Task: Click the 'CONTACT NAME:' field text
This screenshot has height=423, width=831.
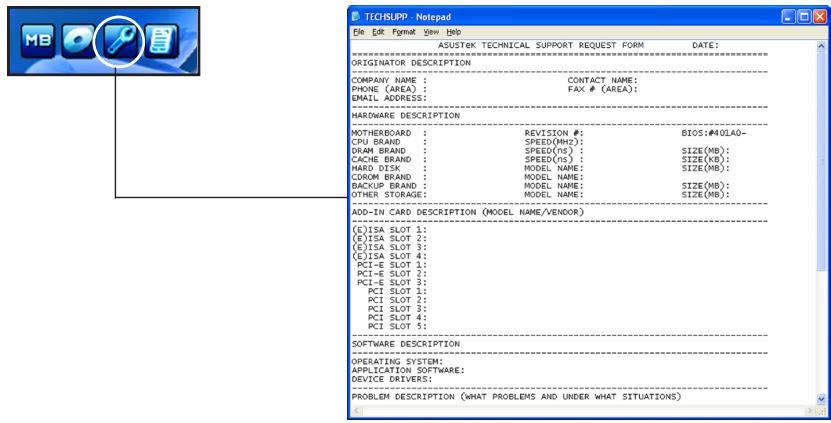Action: 603,81
